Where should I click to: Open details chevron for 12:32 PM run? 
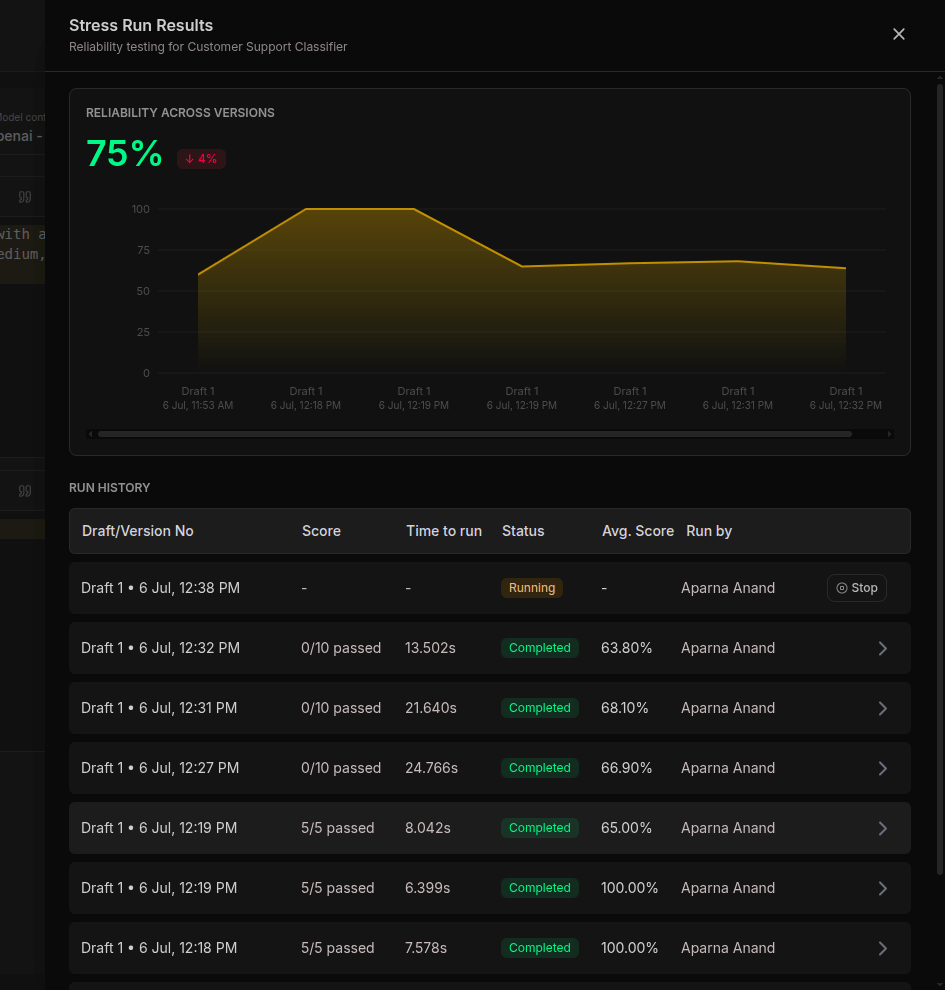point(883,648)
